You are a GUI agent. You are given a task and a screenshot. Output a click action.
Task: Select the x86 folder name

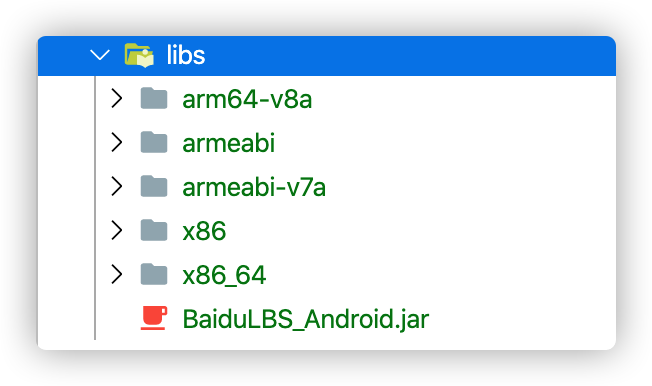204,231
